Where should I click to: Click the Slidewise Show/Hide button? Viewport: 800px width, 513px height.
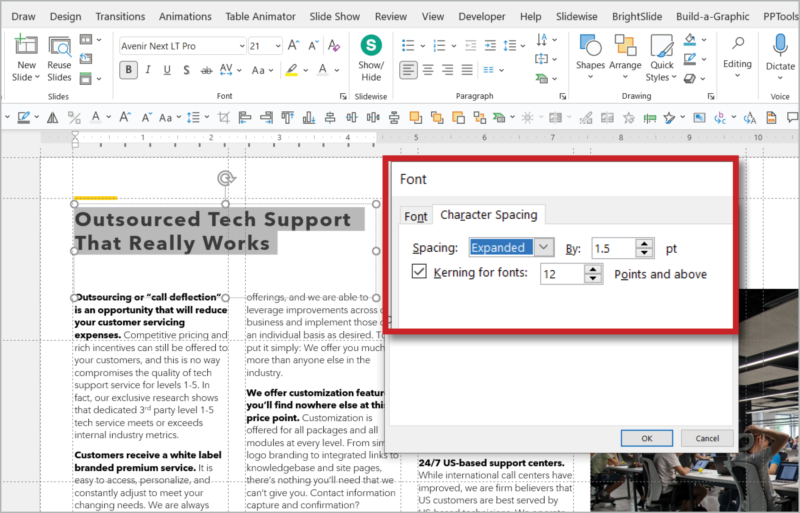pyautogui.click(x=371, y=59)
